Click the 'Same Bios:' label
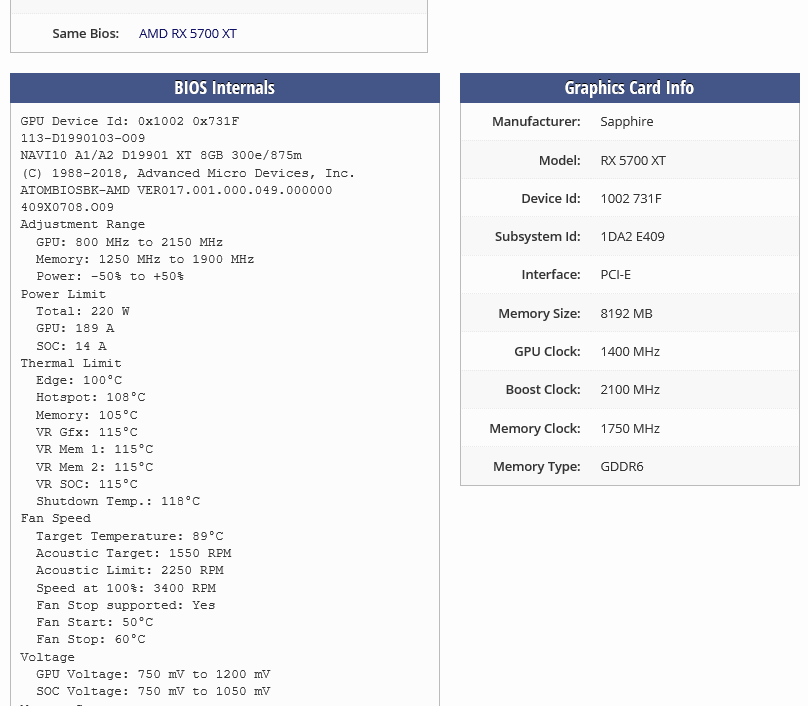This screenshot has height=706, width=808. tap(86, 33)
